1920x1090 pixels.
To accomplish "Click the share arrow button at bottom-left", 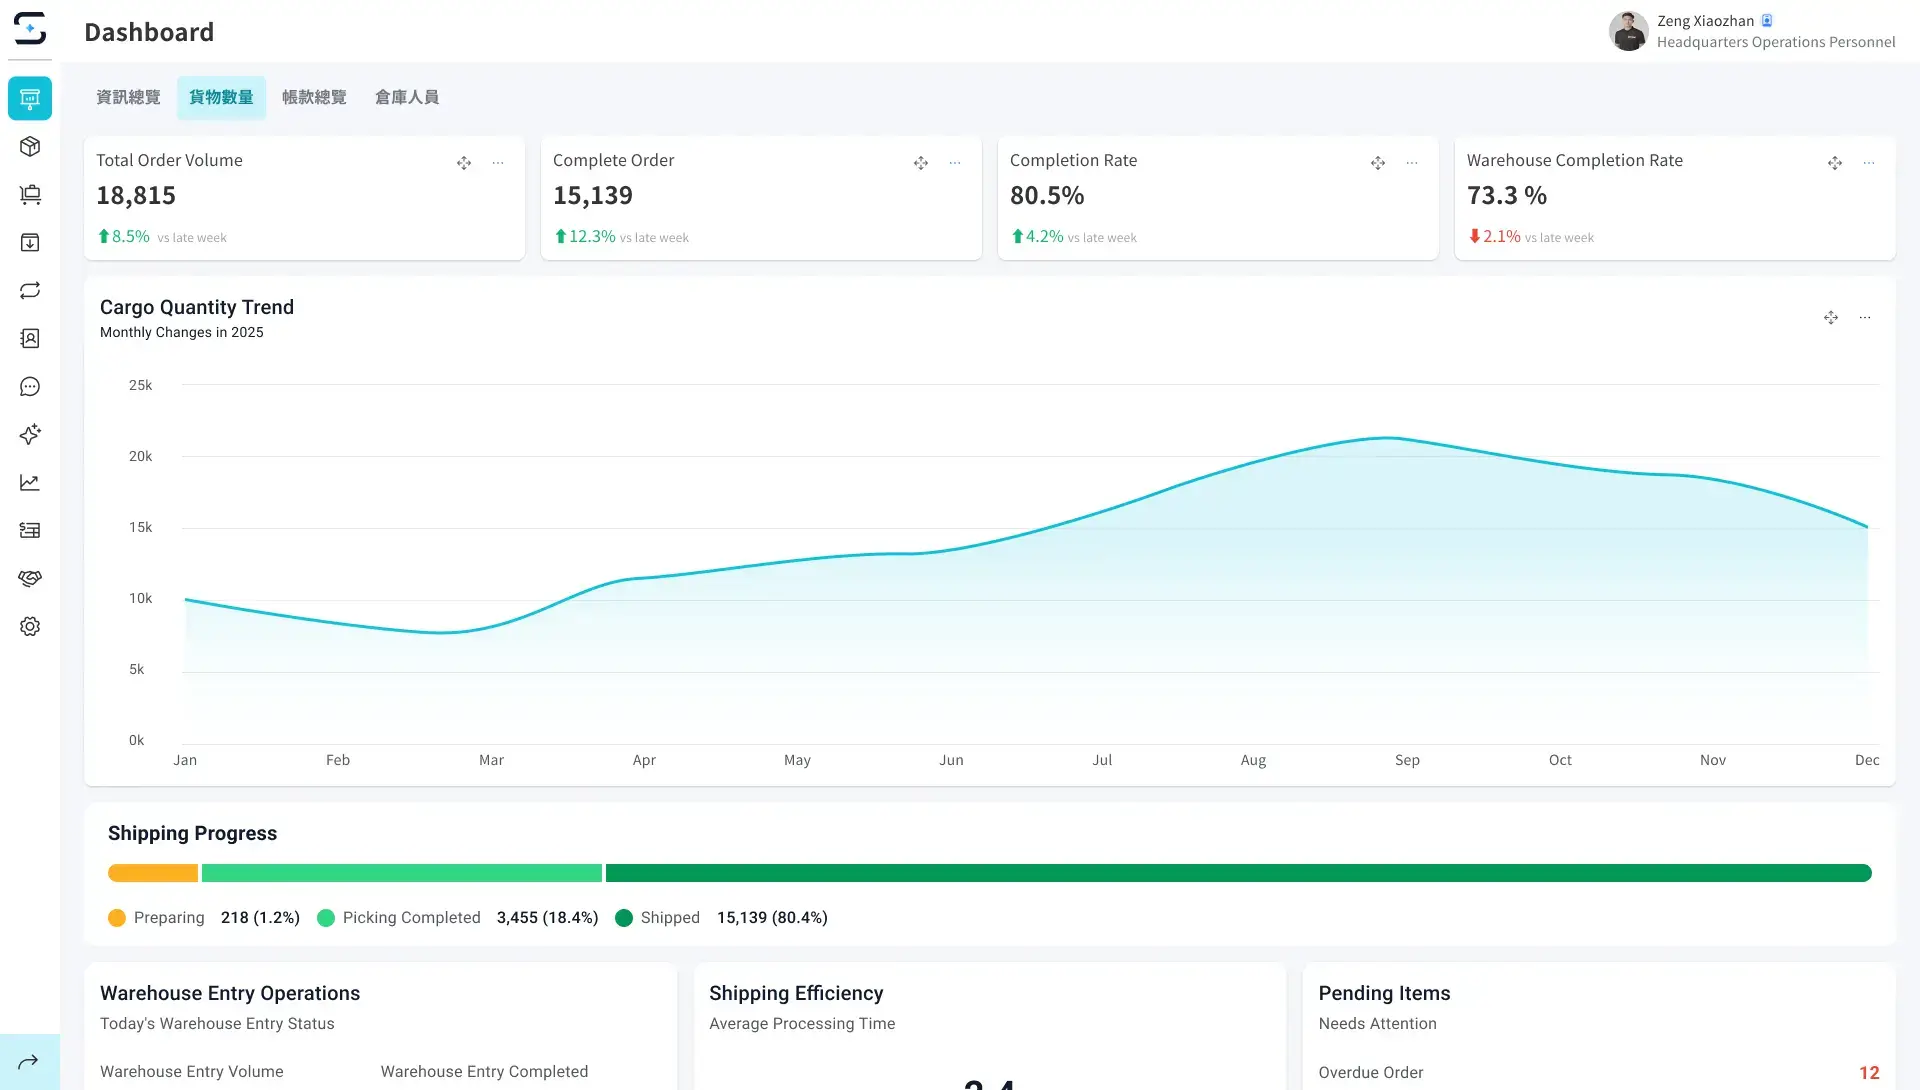I will tap(29, 1062).
